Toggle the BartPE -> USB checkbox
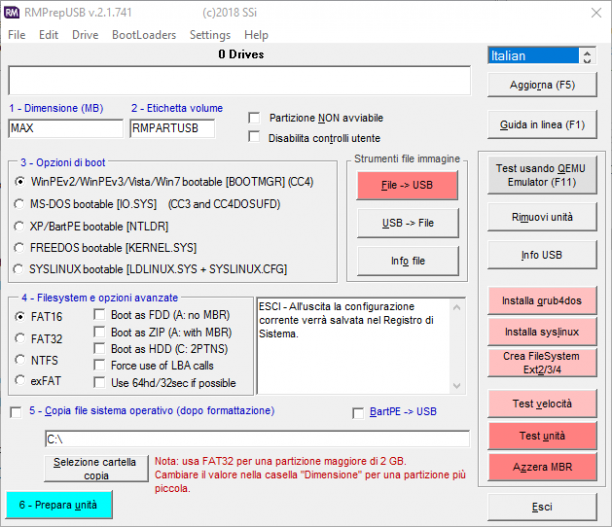The image size is (612, 527). pos(358,413)
